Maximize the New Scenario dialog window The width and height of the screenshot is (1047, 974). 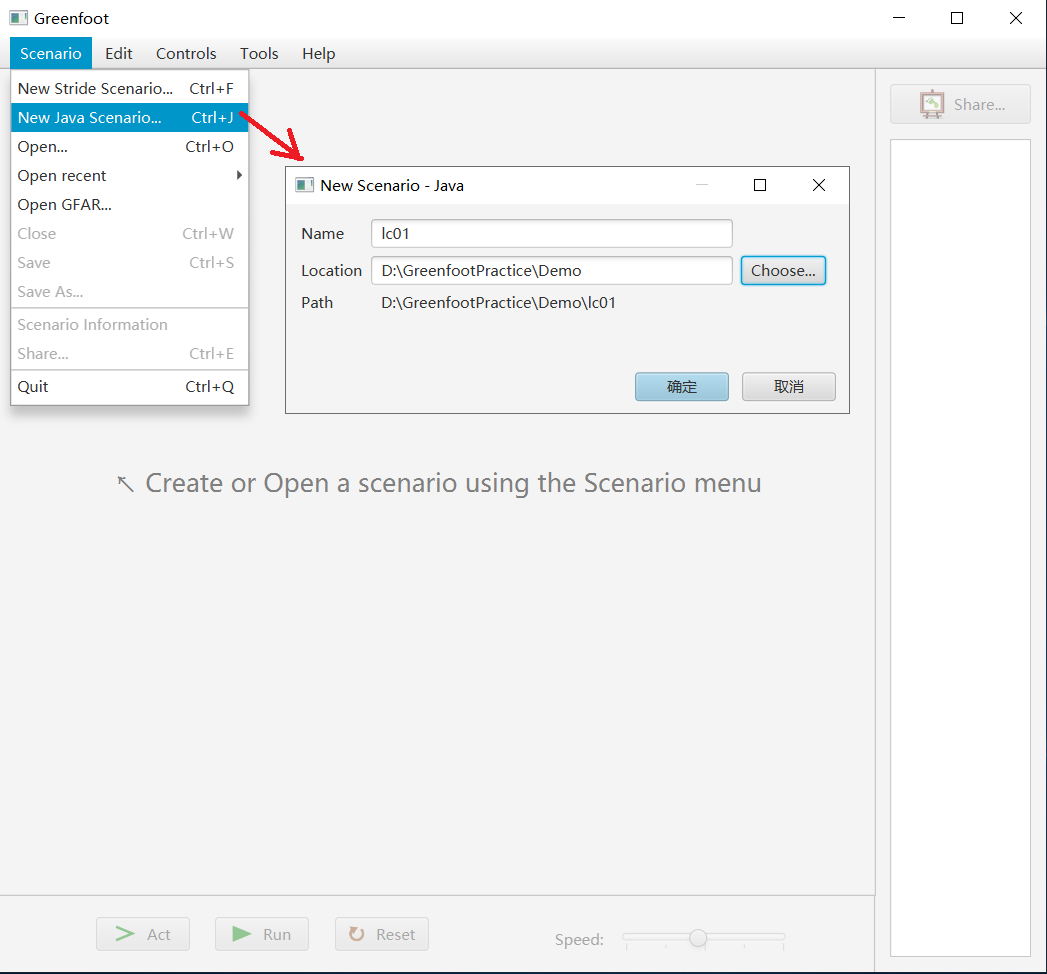tap(760, 185)
